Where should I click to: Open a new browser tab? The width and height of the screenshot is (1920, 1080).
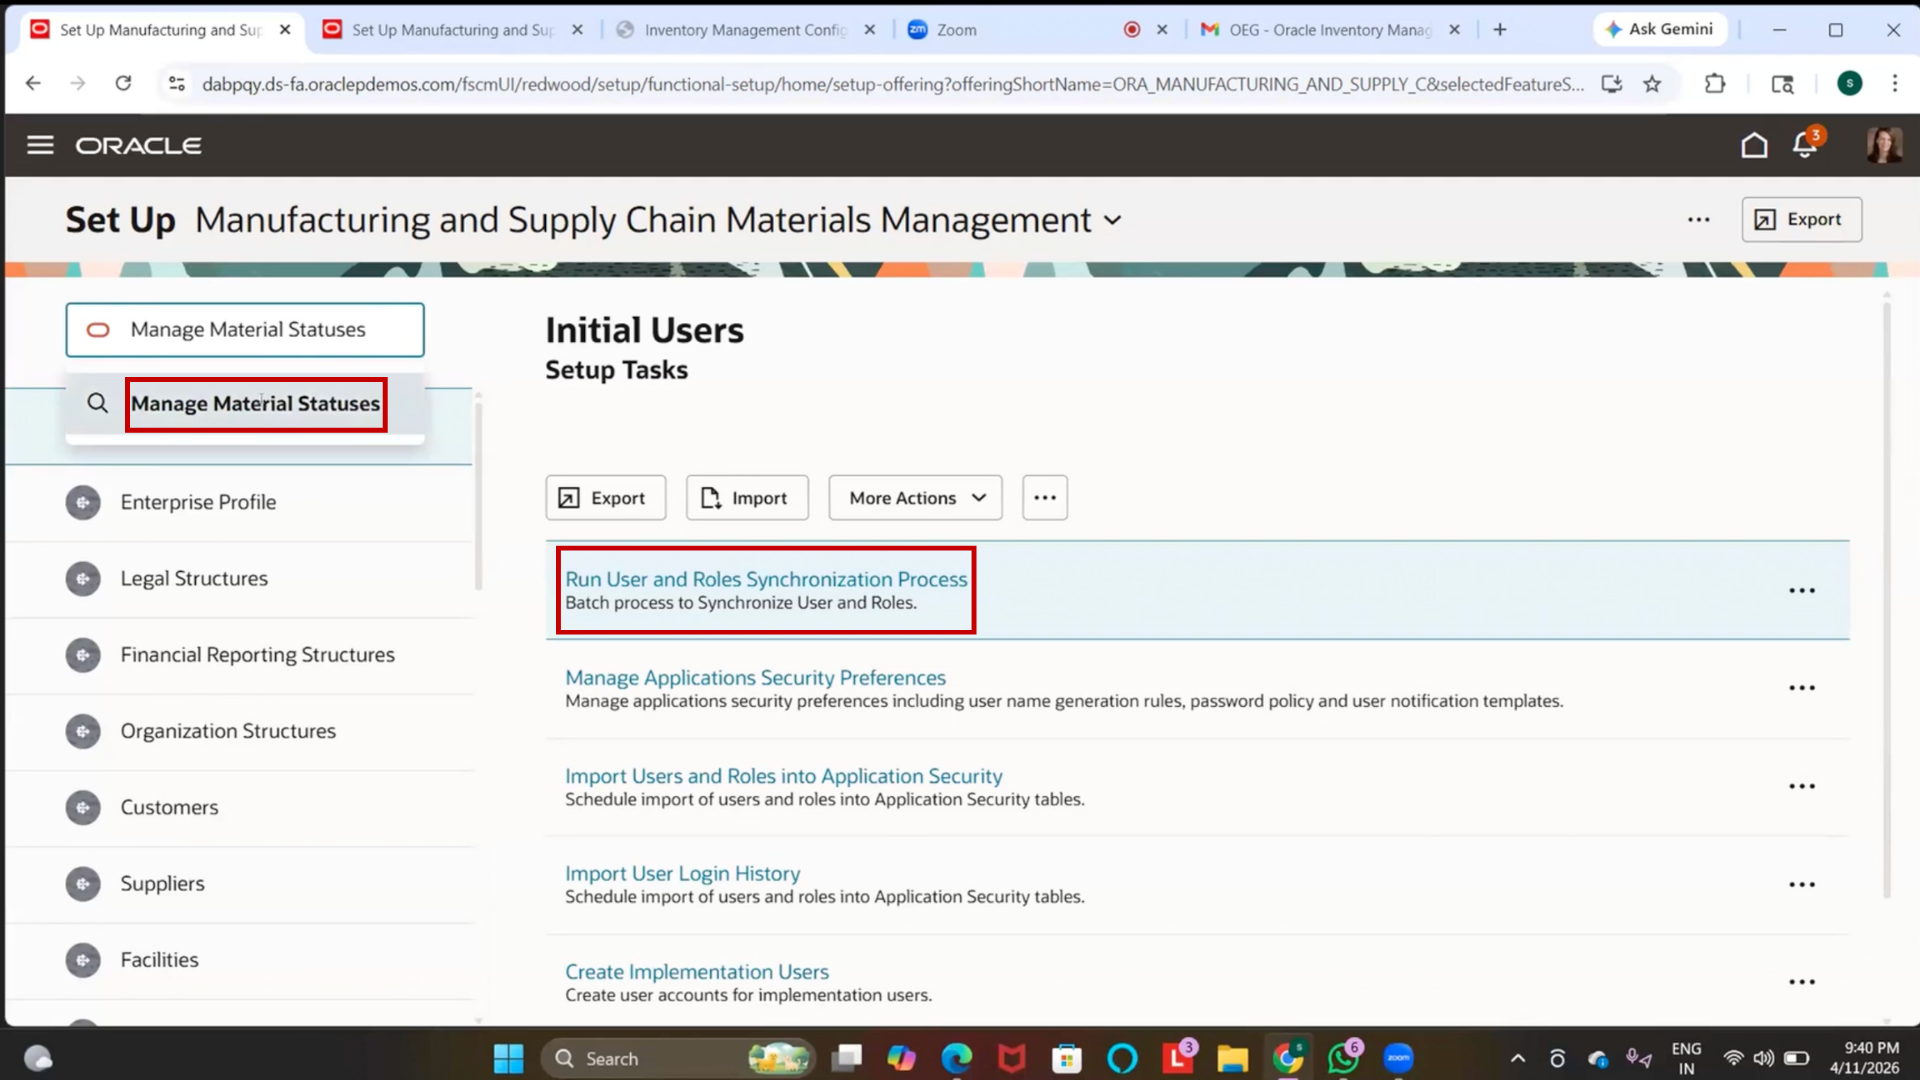click(x=1500, y=30)
